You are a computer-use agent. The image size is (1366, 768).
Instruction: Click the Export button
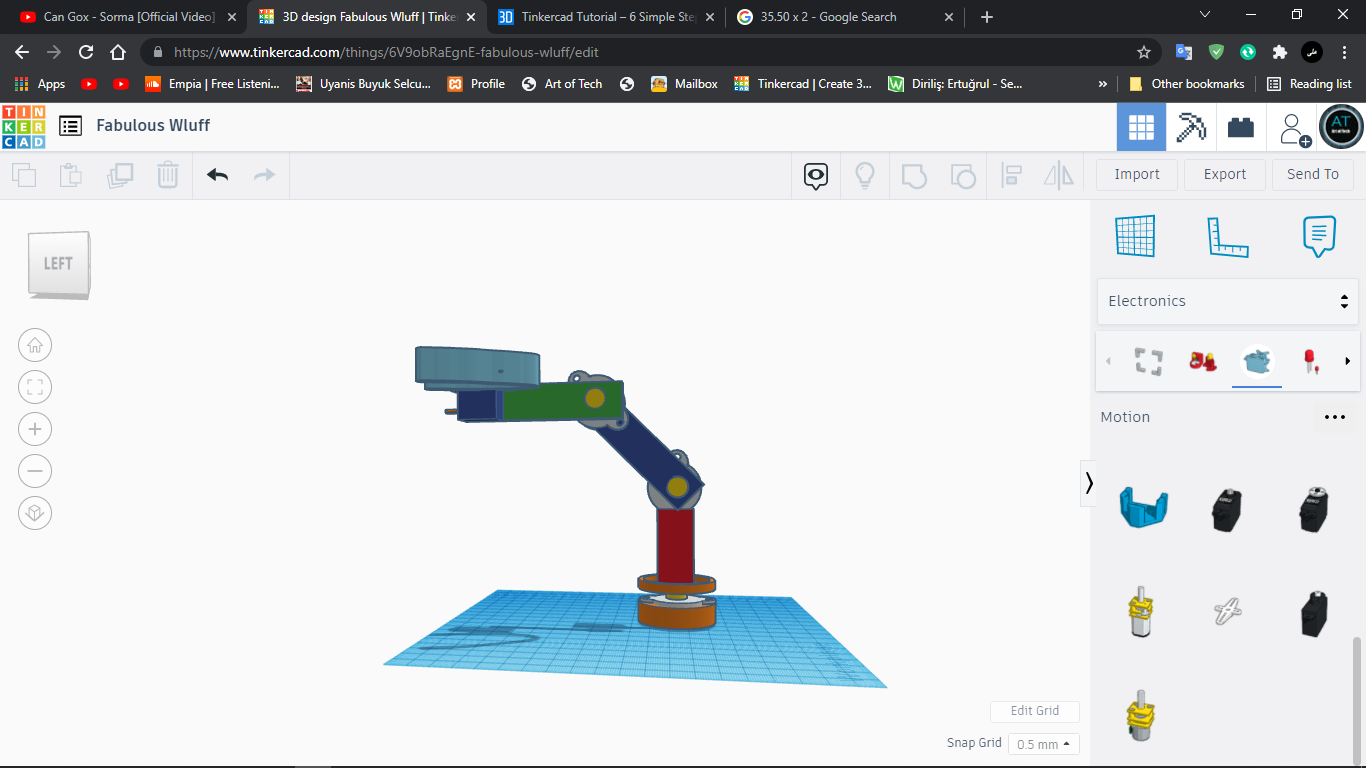pyautogui.click(x=1224, y=174)
